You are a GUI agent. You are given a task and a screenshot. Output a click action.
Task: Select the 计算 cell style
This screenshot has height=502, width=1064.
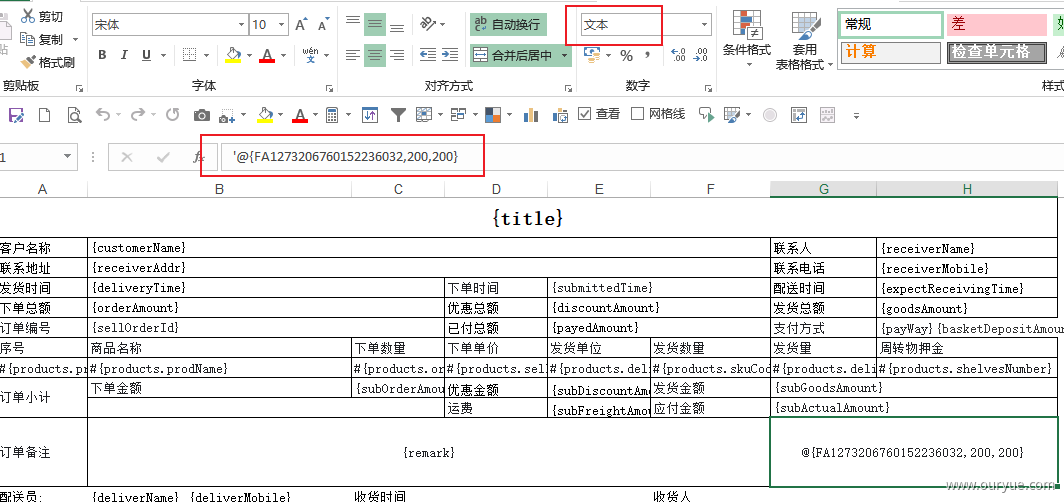(x=891, y=52)
